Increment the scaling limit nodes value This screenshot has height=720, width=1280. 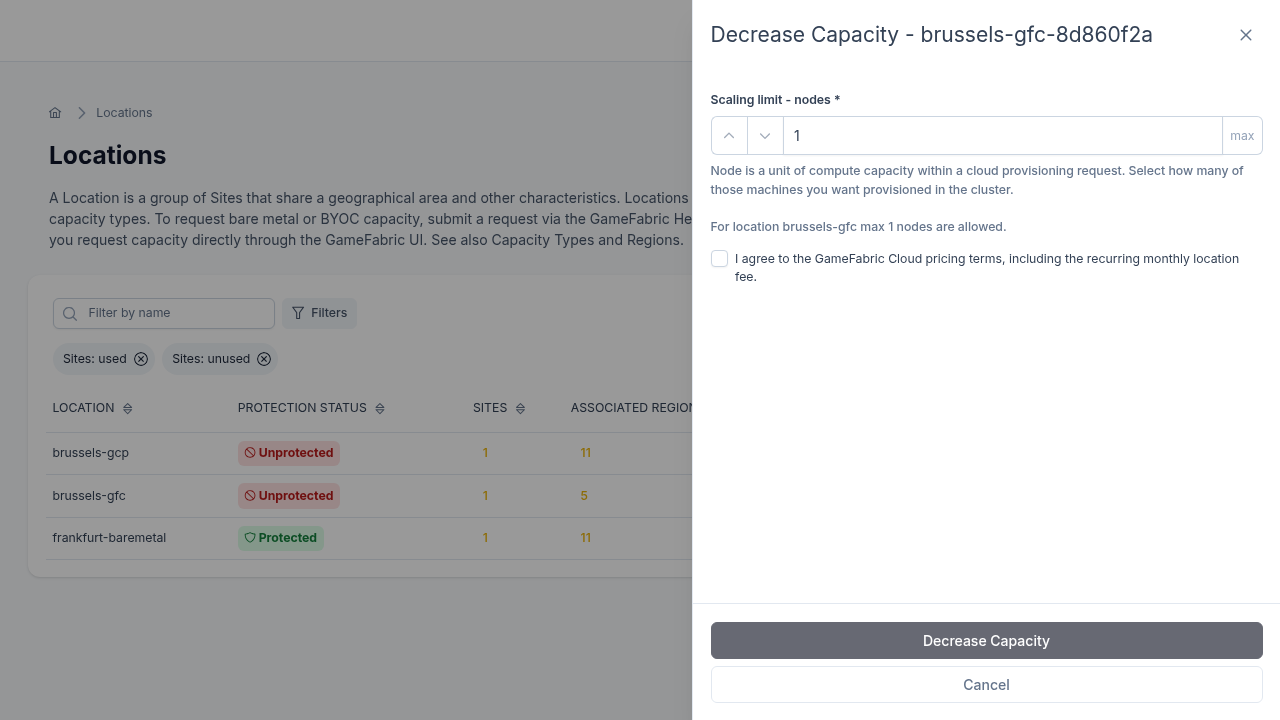(x=729, y=136)
